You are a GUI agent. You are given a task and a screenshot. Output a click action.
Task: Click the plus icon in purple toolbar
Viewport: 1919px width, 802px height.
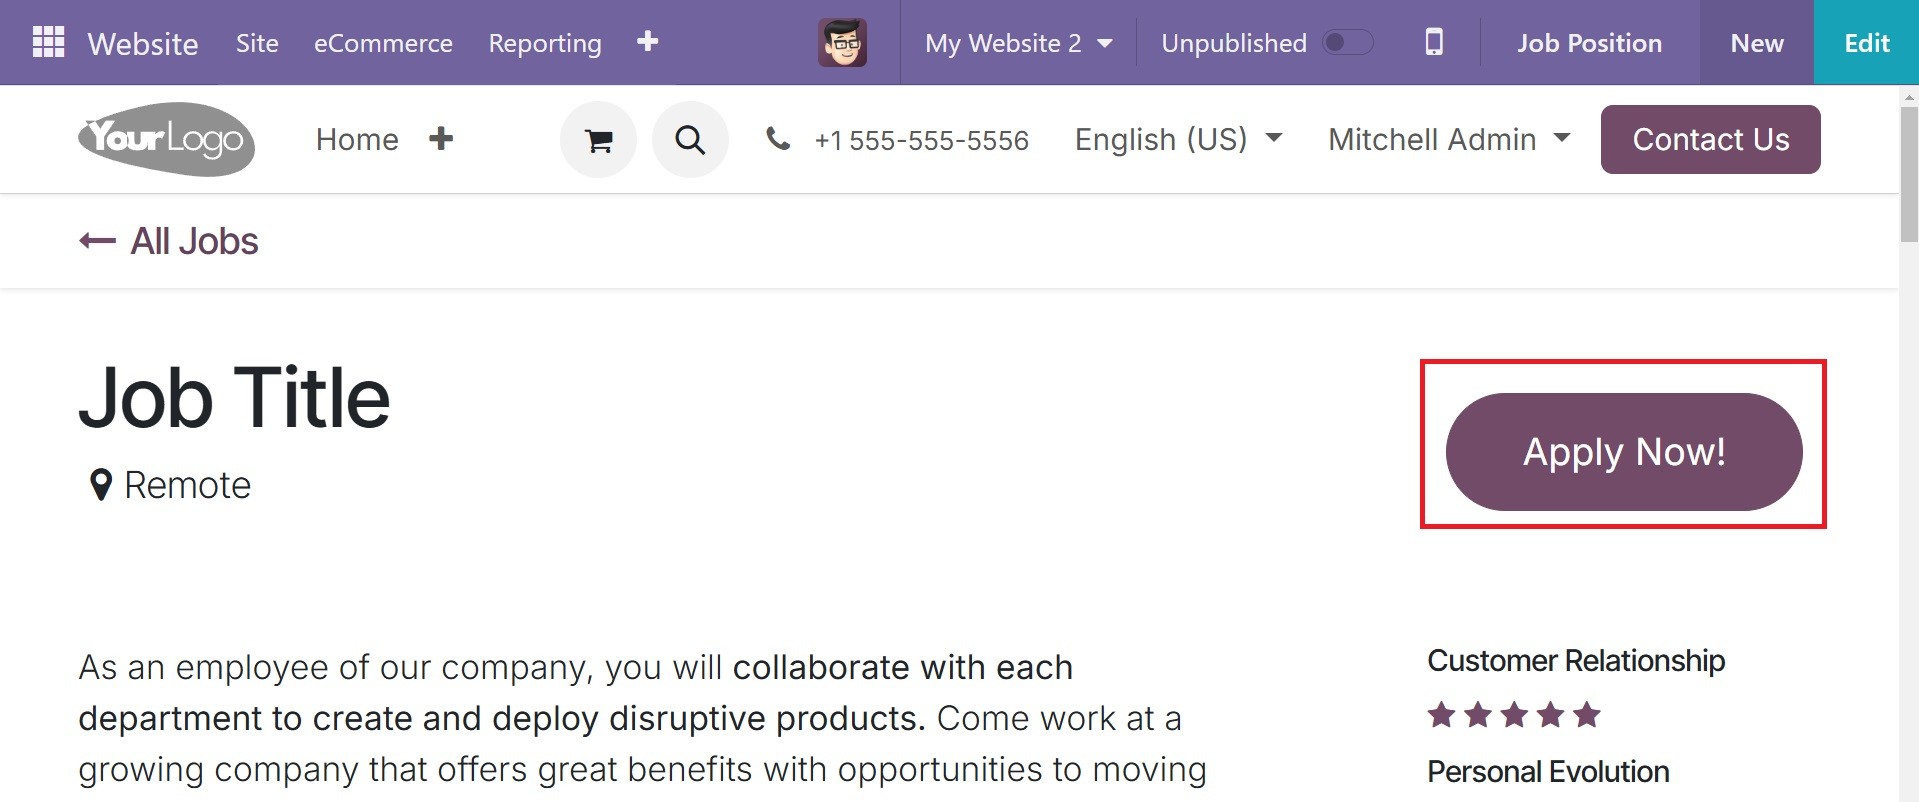coord(648,41)
